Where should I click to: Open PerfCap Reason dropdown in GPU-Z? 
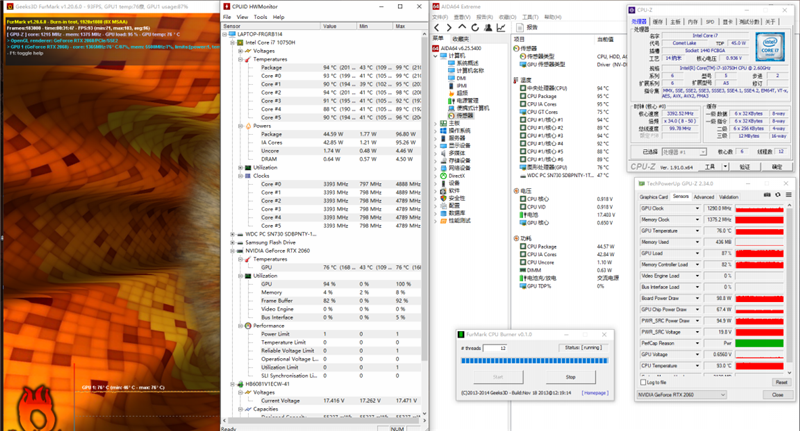point(697,343)
